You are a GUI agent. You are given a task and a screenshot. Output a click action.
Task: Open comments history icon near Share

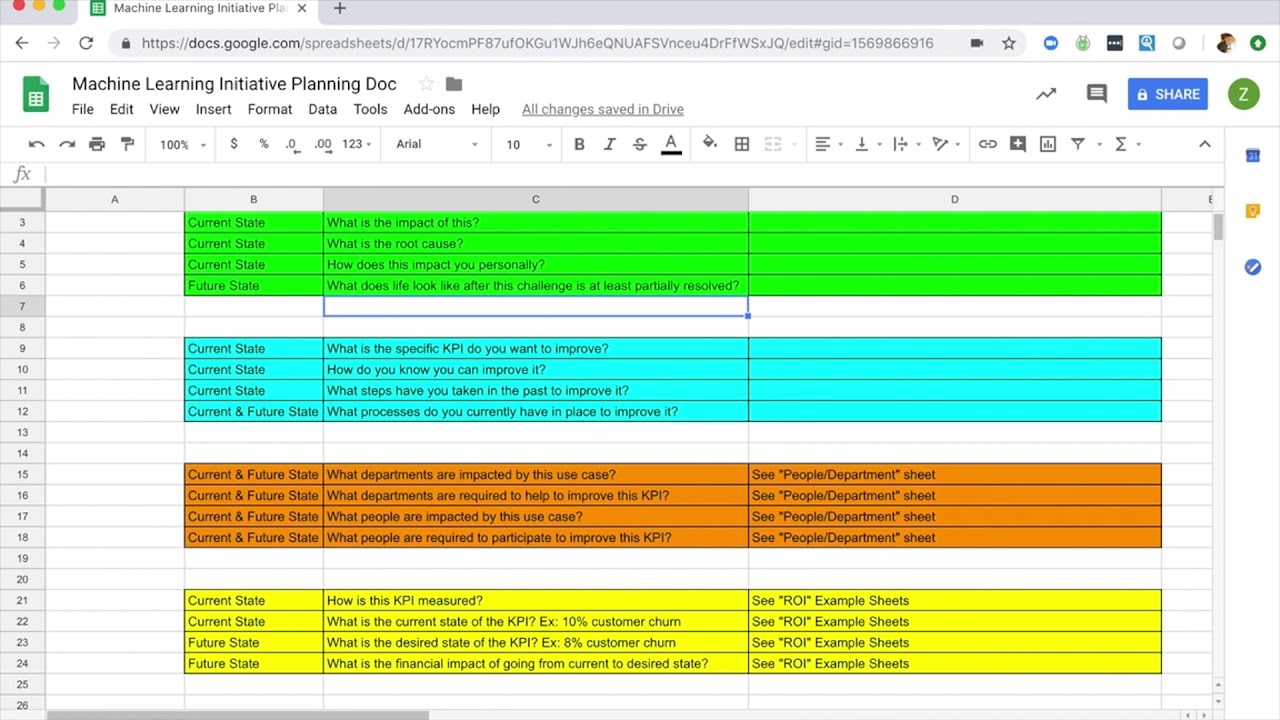click(x=1096, y=94)
